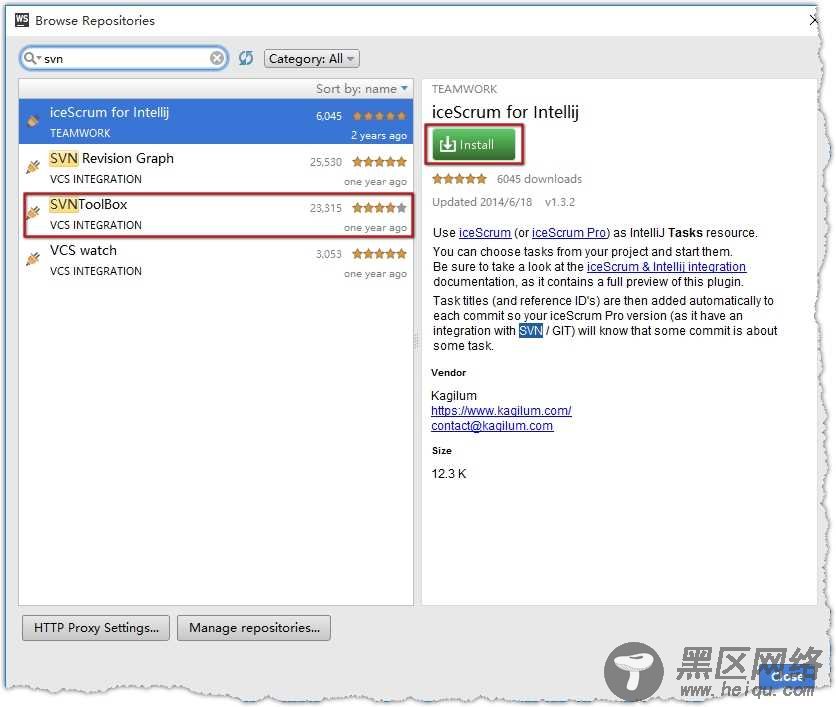The image size is (836, 707).
Task: Click the SVN Revision Graph plug icon
Action: tap(33, 167)
